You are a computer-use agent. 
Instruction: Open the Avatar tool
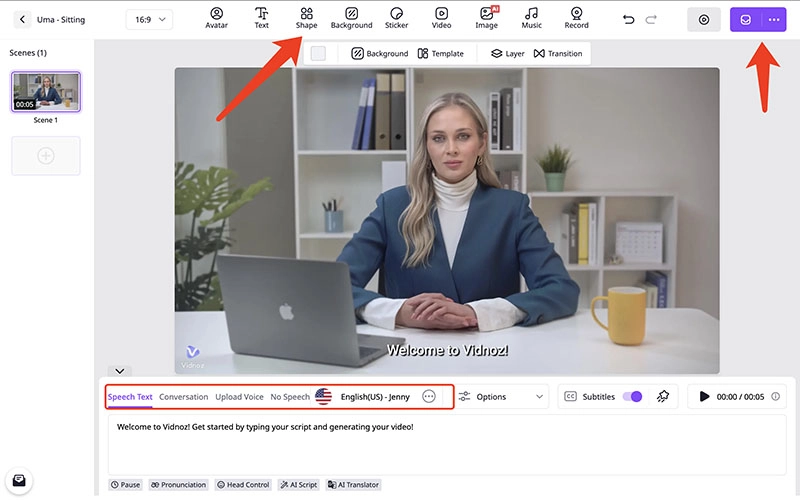216,18
